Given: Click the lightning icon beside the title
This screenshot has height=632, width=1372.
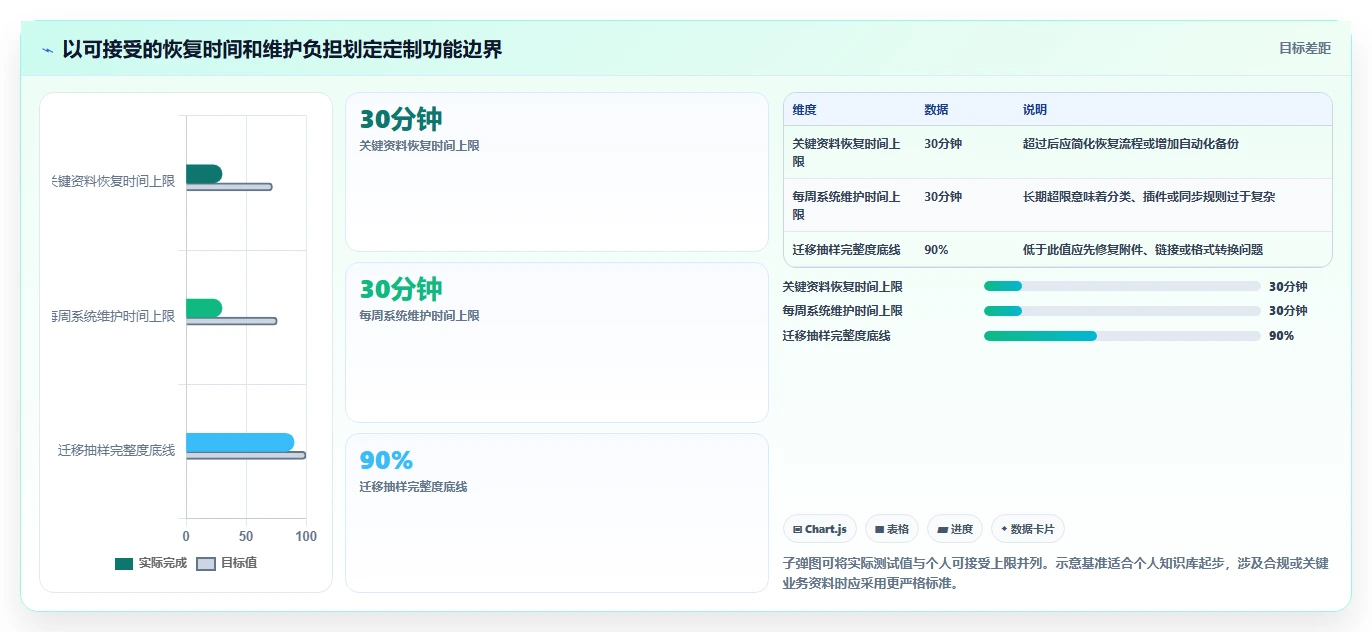Looking at the screenshot, I should coord(48,50).
